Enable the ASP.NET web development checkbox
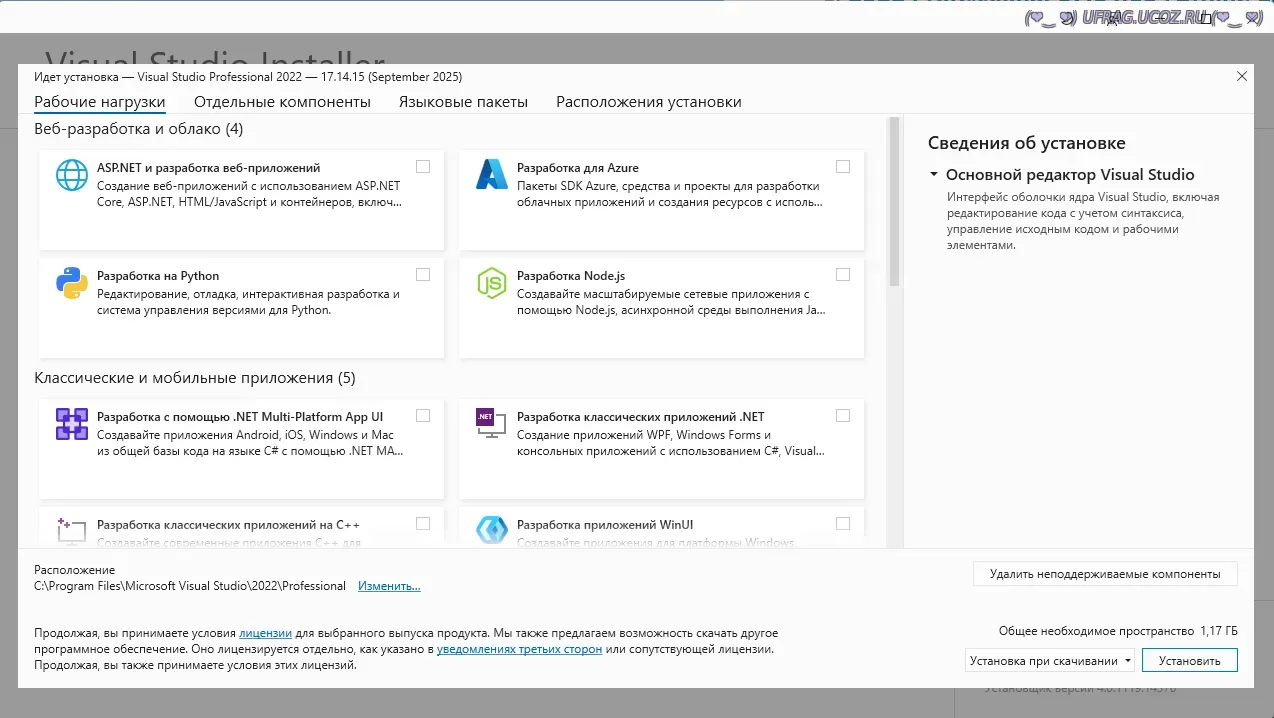The image size is (1274, 718). pos(423,167)
